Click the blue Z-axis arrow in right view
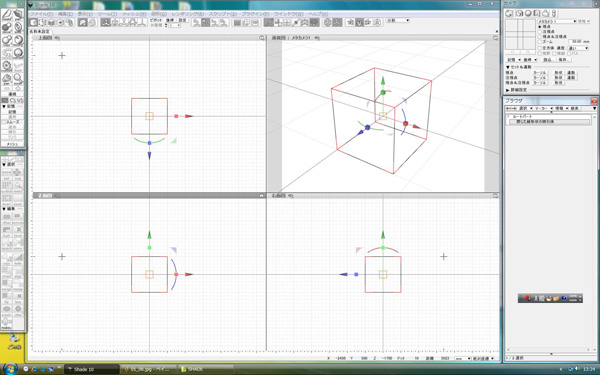Screen dimensions: 600x375 (343, 274)
